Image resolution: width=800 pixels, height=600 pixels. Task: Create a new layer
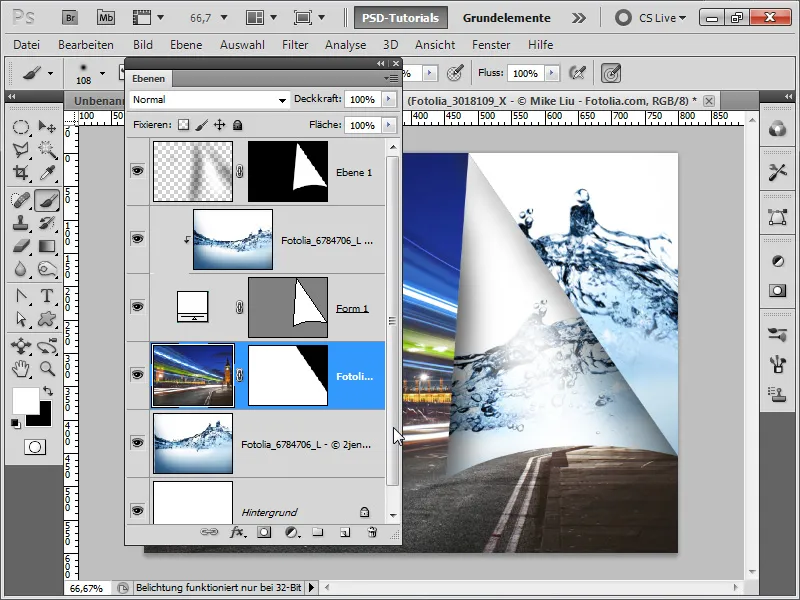click(345, 532)
